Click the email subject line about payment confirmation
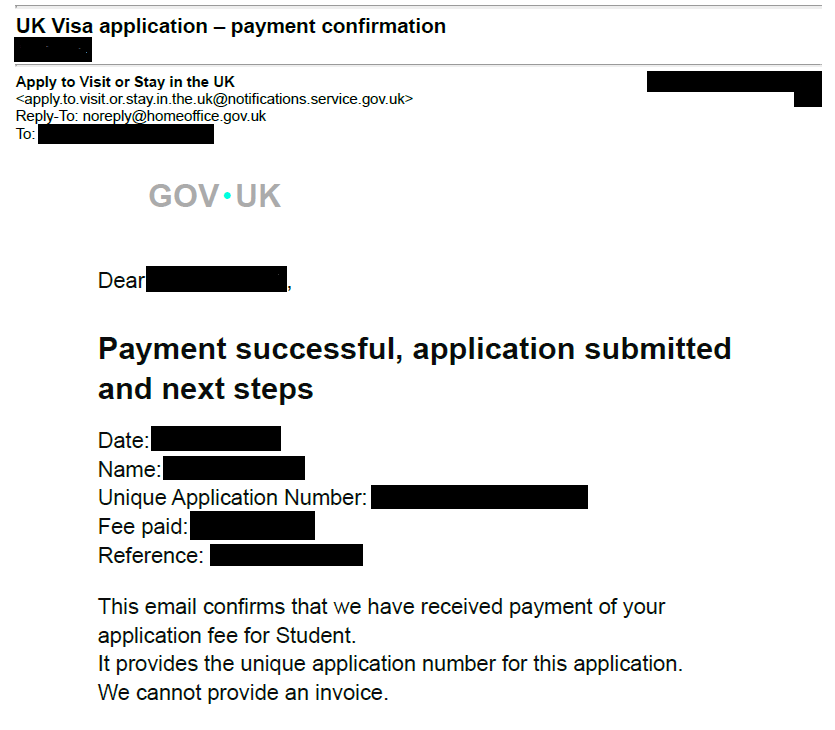This screenshot has width=835, height=730. click(231, 27)
